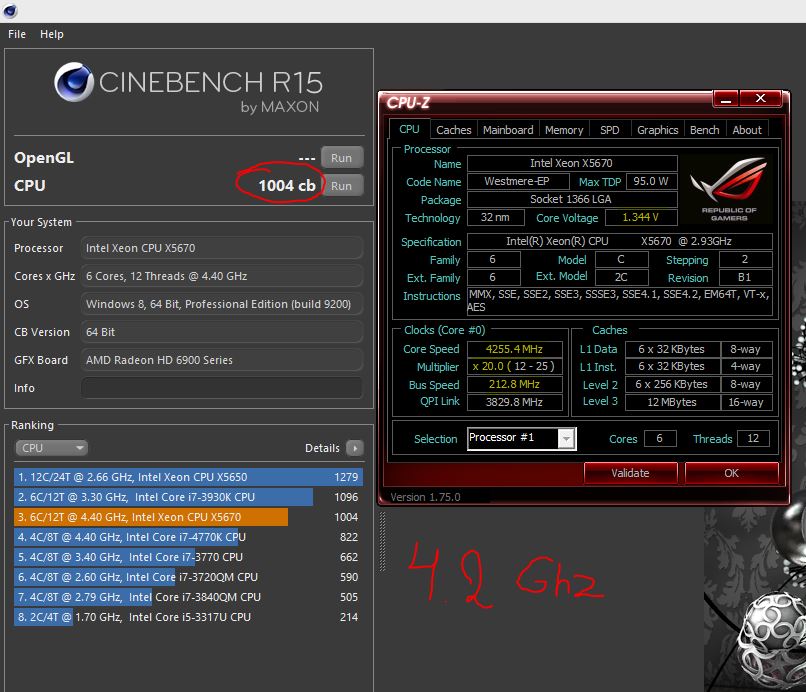Click the Level 2 6 x 256 KBytes value

tap(672, 385)
